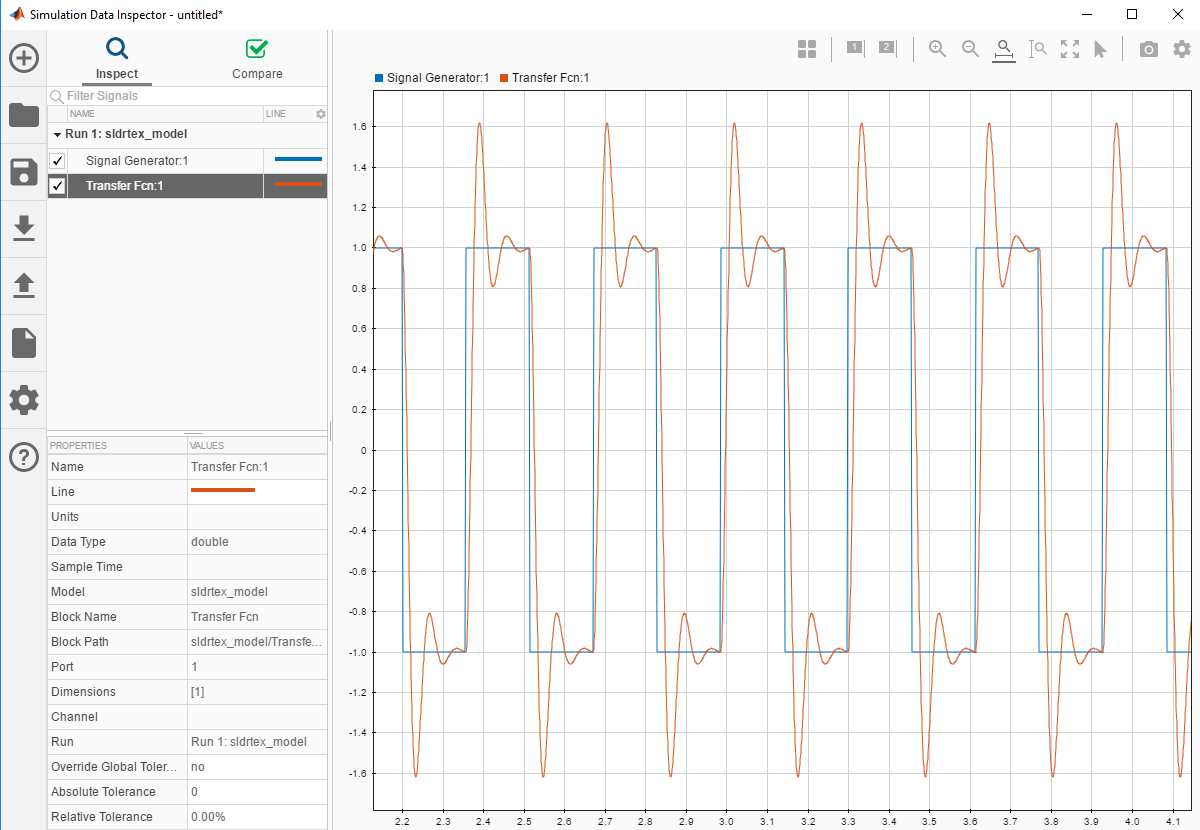Open a saved session via folder icon
This screenshot has height=830, width=1200.
coord(24,115)
